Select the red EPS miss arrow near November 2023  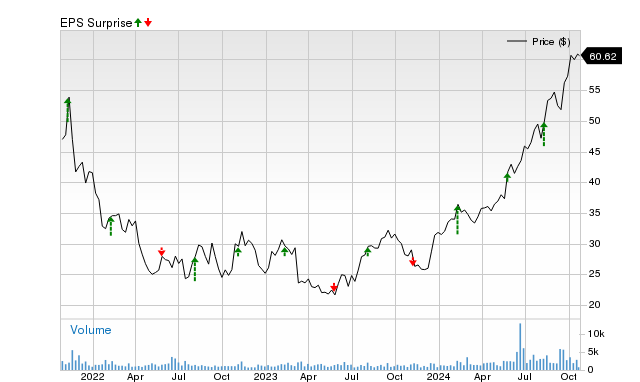(x=413, y=261)
